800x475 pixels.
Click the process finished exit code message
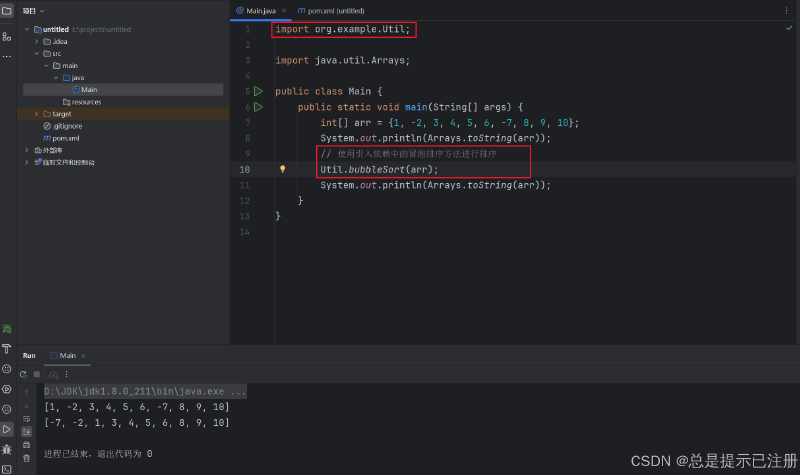click(98, 454)
